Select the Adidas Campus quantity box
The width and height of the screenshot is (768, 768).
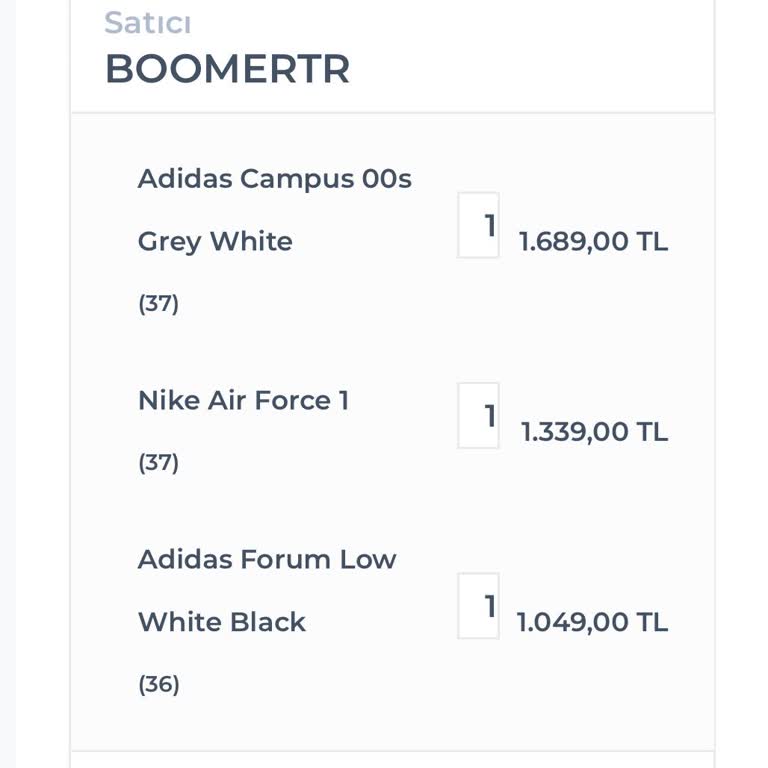pos(478,226)
